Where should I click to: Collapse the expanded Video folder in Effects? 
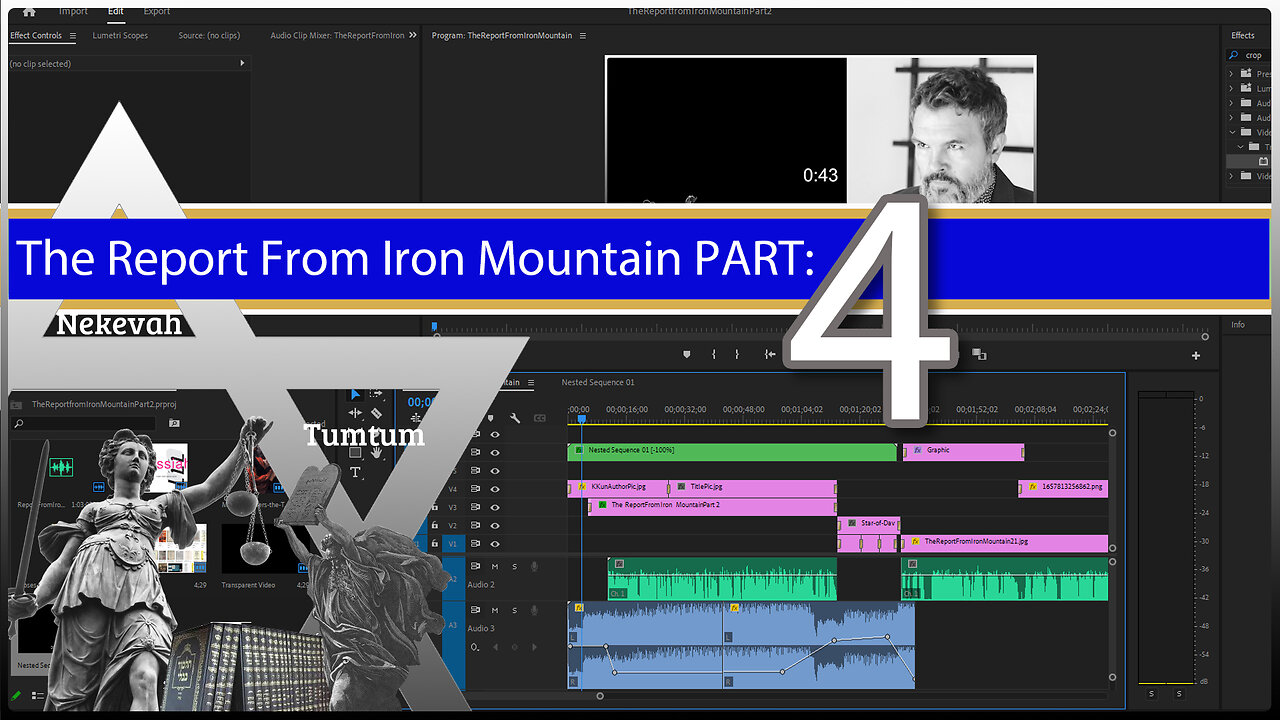[1232, 132]
